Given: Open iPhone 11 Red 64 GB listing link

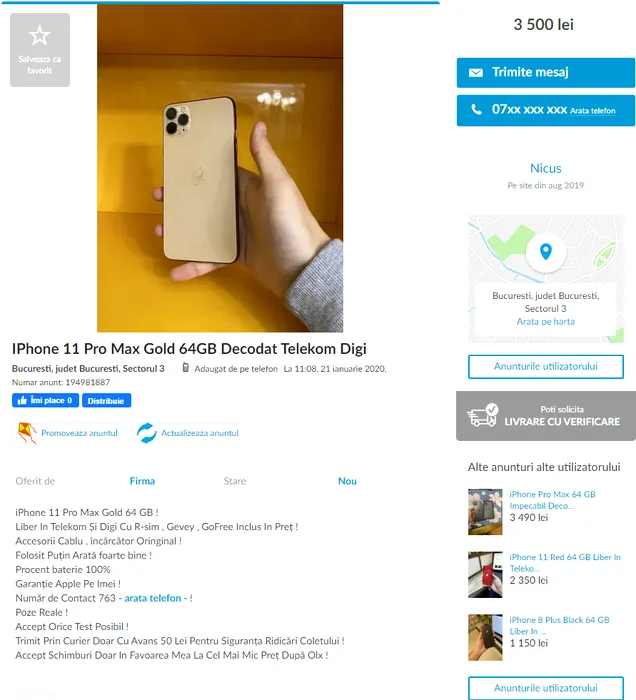Looking at the screenshot, I should click(x=565, y=562).
